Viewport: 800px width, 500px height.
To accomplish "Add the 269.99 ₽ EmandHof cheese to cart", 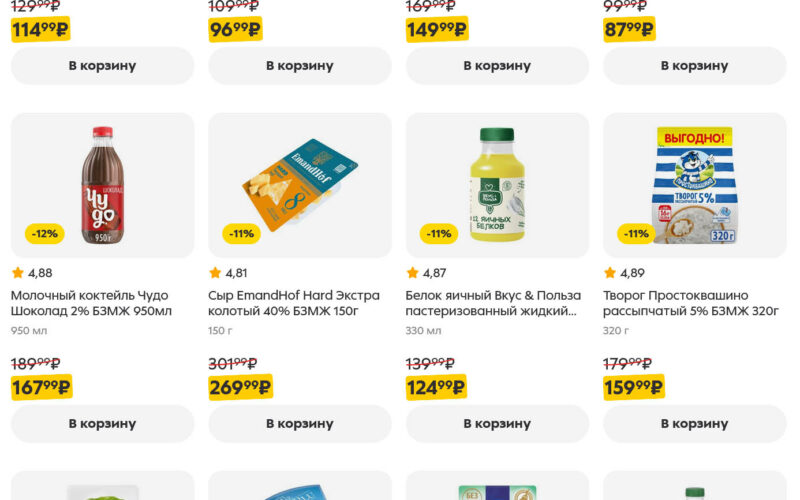I will tap(299, 423).
